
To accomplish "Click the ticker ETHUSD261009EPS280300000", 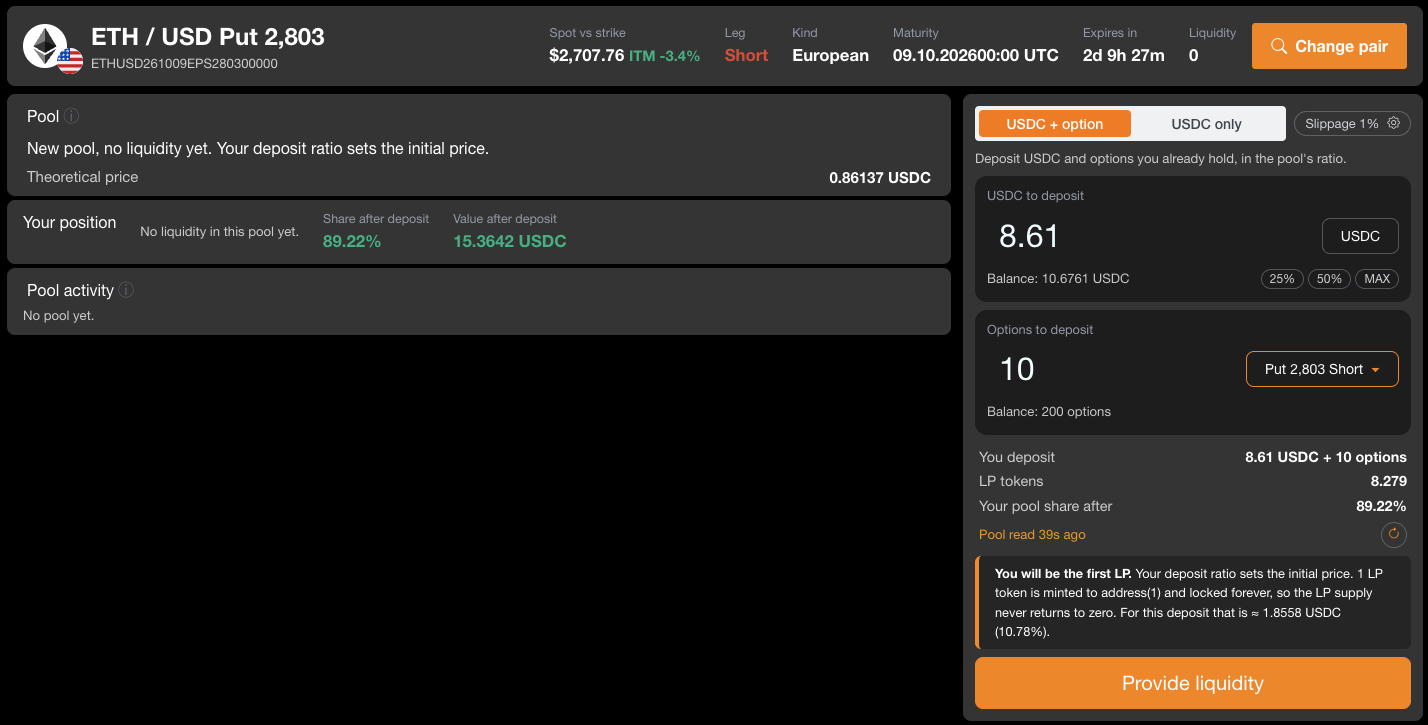I will tap(184, 64).
